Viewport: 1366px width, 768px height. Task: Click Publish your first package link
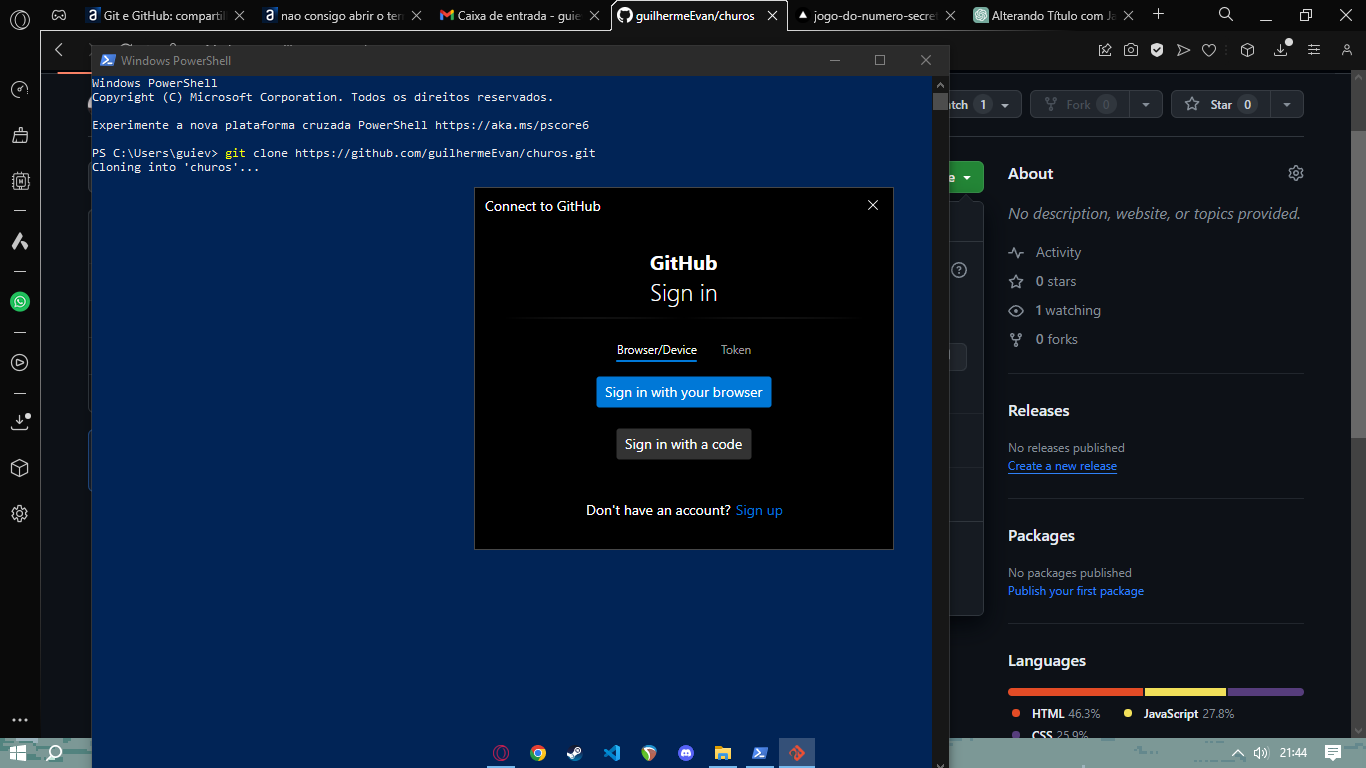click(x=1076, y=591)
